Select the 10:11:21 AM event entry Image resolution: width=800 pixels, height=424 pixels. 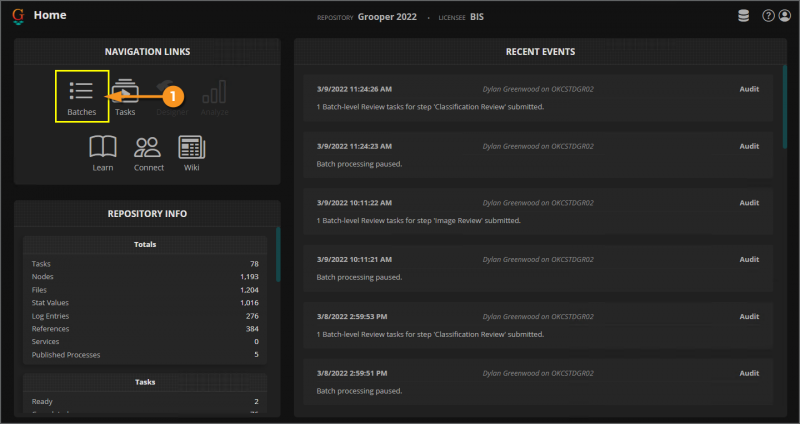tap(538, 268)
